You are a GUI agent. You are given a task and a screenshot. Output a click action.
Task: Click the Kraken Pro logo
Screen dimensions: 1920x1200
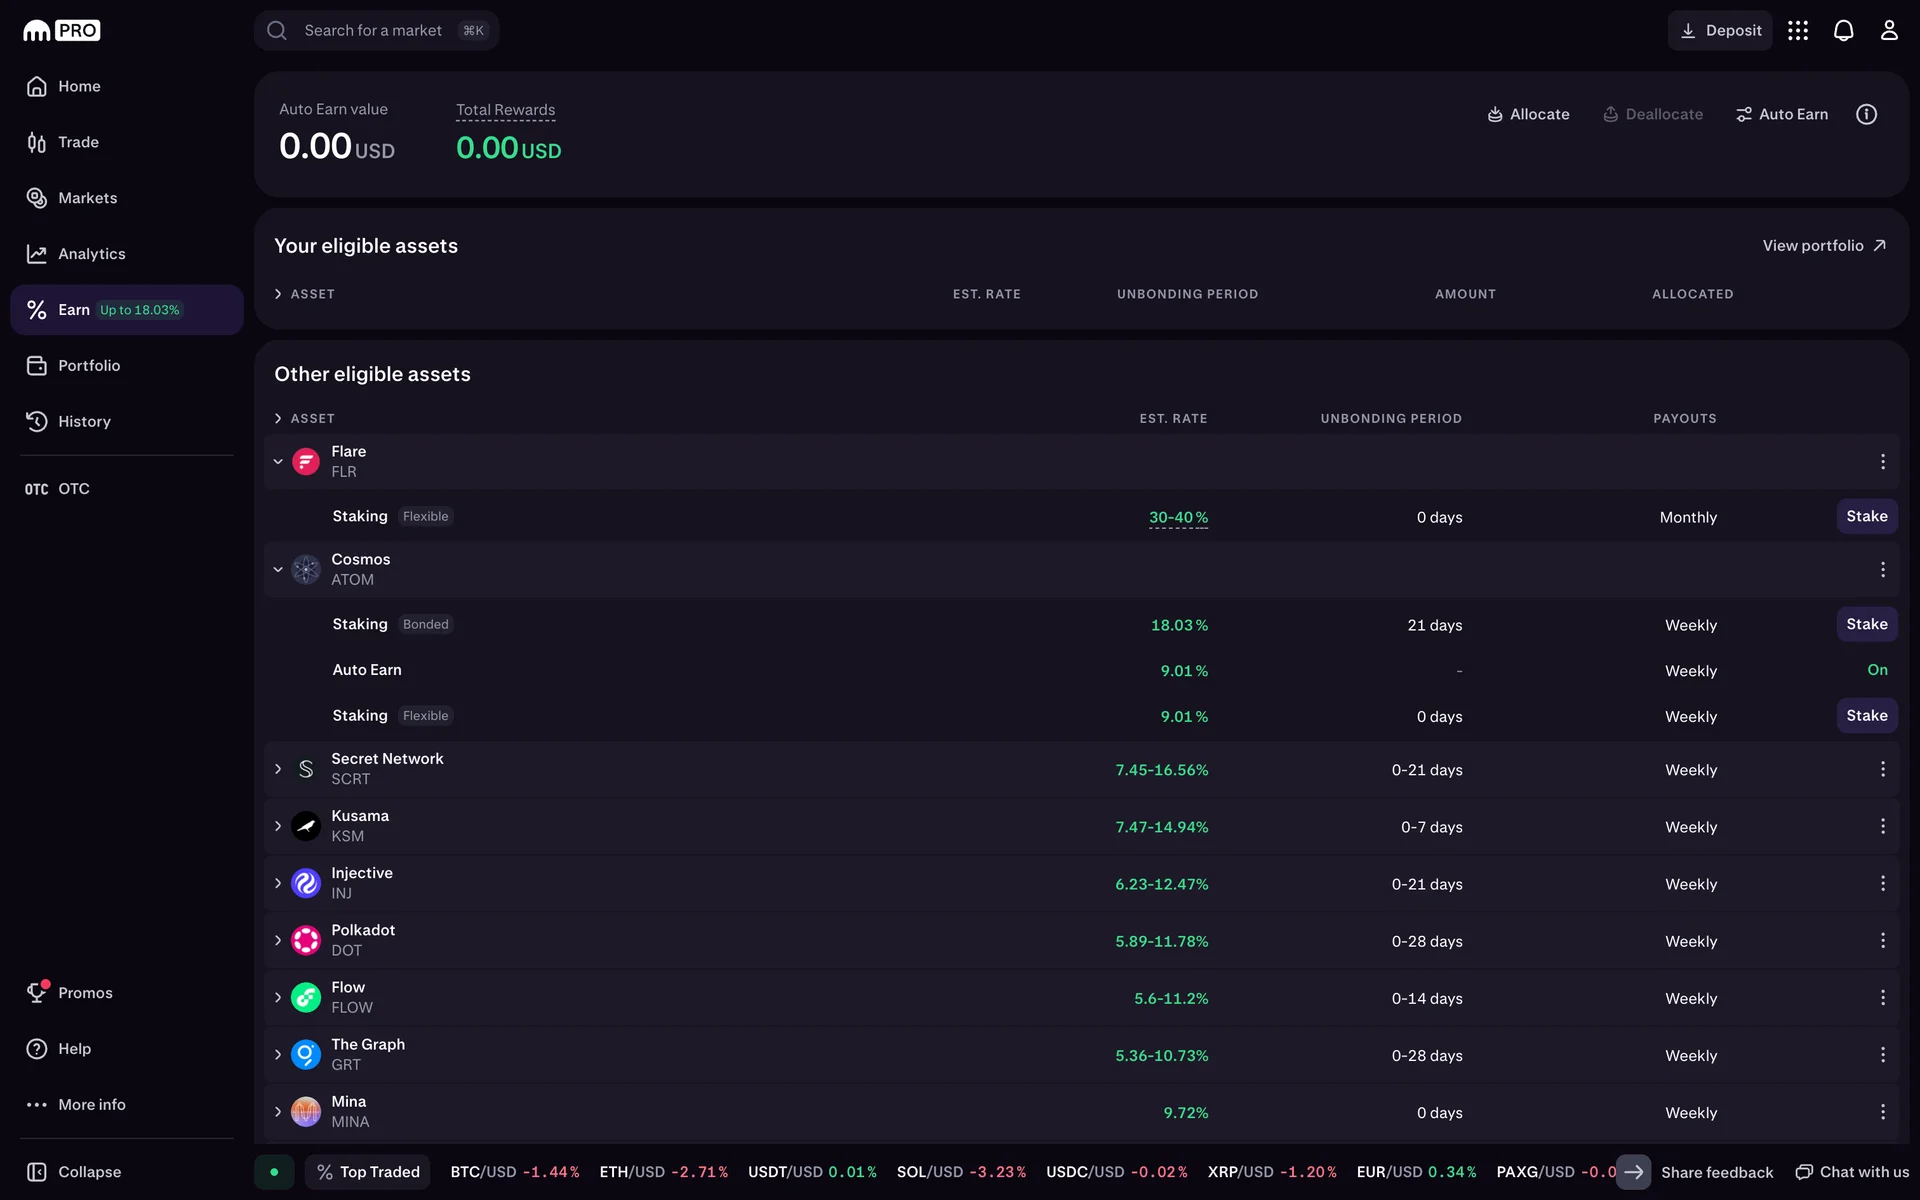coord(62,31)
